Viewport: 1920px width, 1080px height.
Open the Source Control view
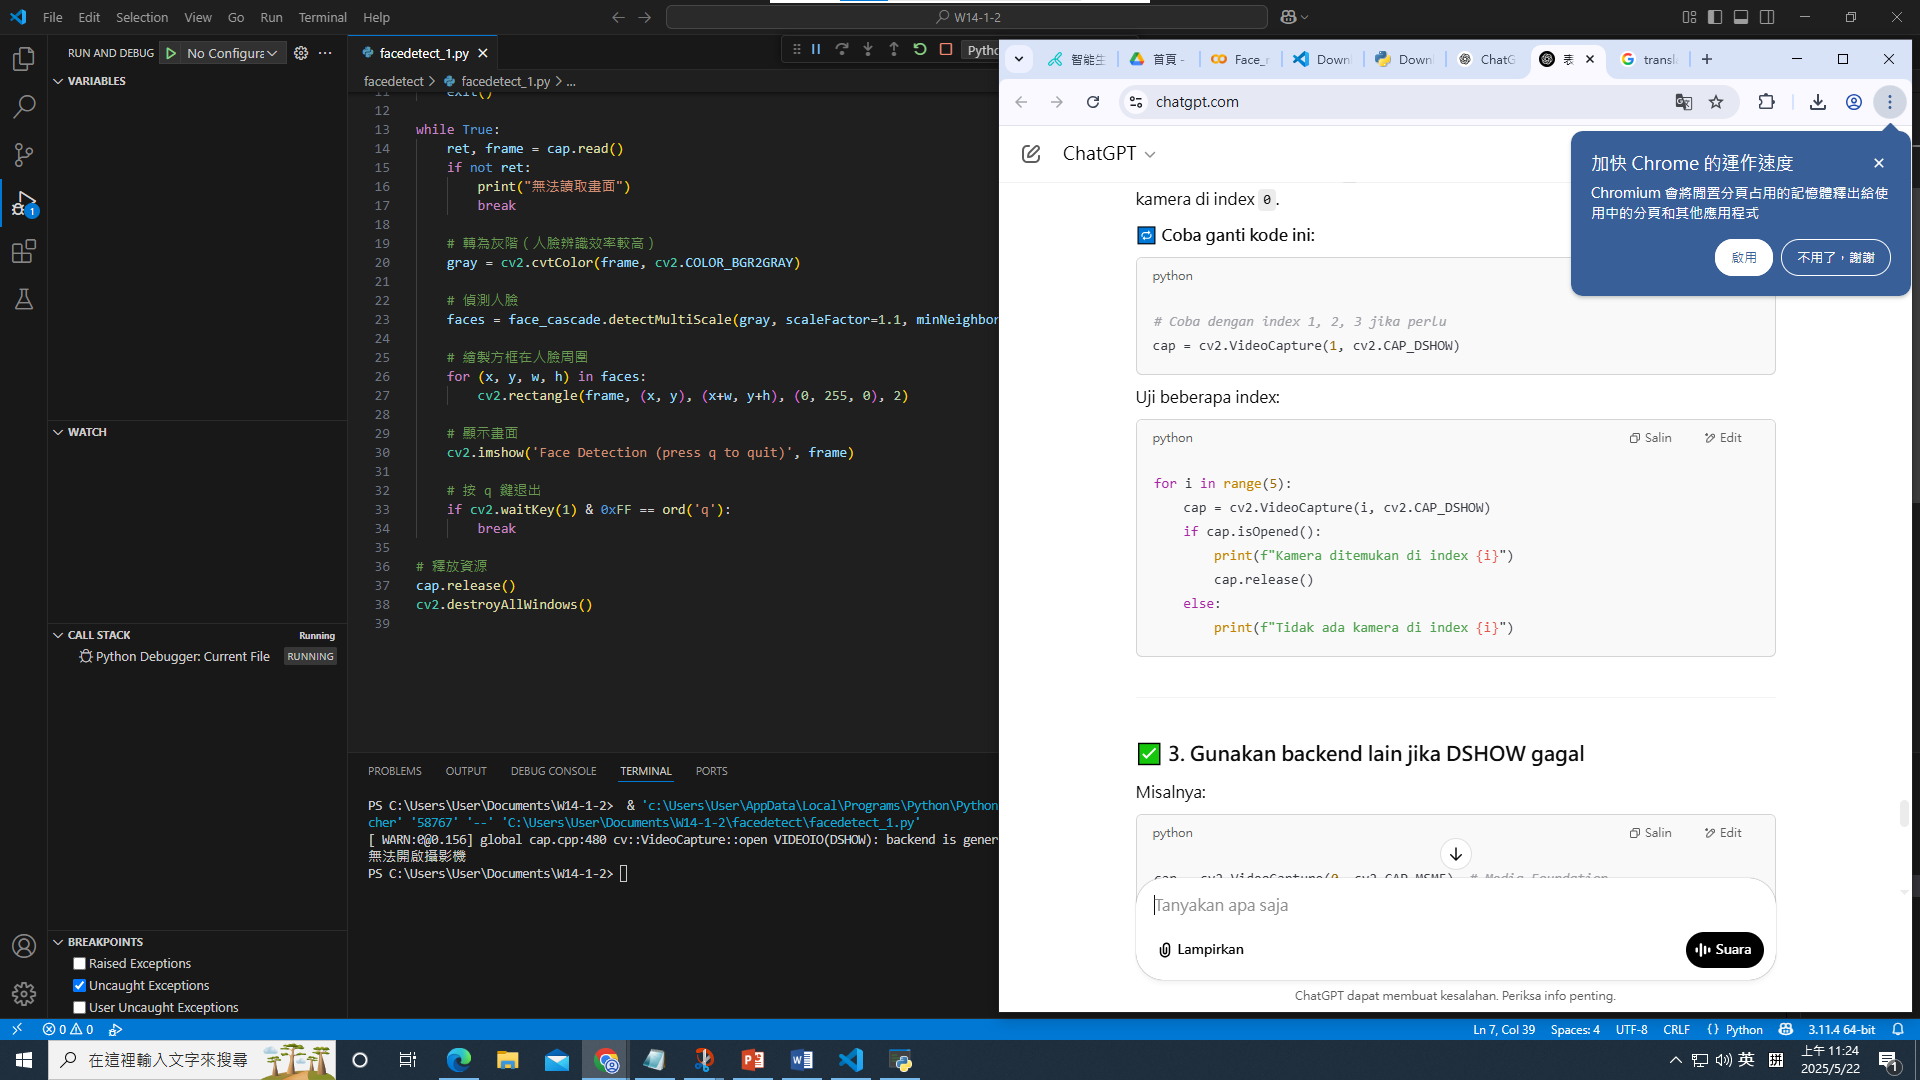[24, 154]
